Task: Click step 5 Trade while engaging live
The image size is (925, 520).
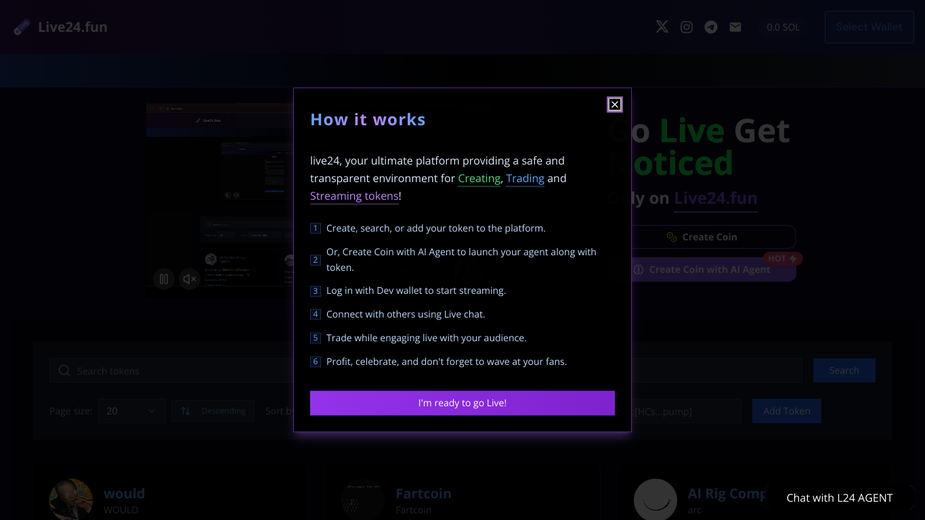Action: (426, 338)
